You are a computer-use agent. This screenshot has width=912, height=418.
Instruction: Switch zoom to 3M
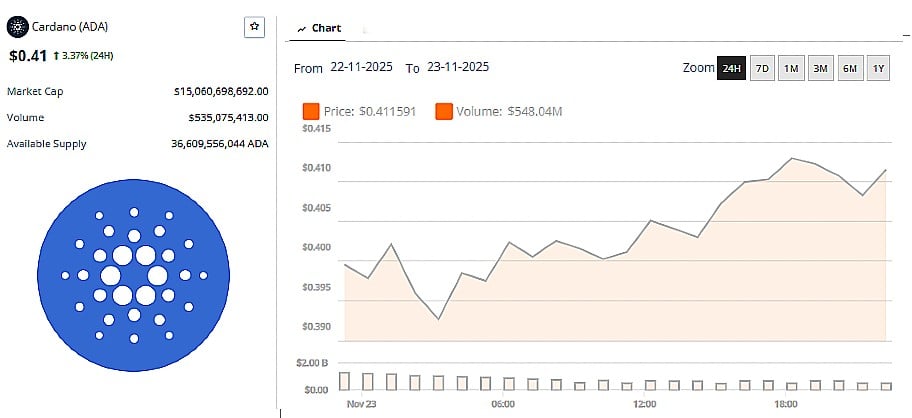coord(820,68)
